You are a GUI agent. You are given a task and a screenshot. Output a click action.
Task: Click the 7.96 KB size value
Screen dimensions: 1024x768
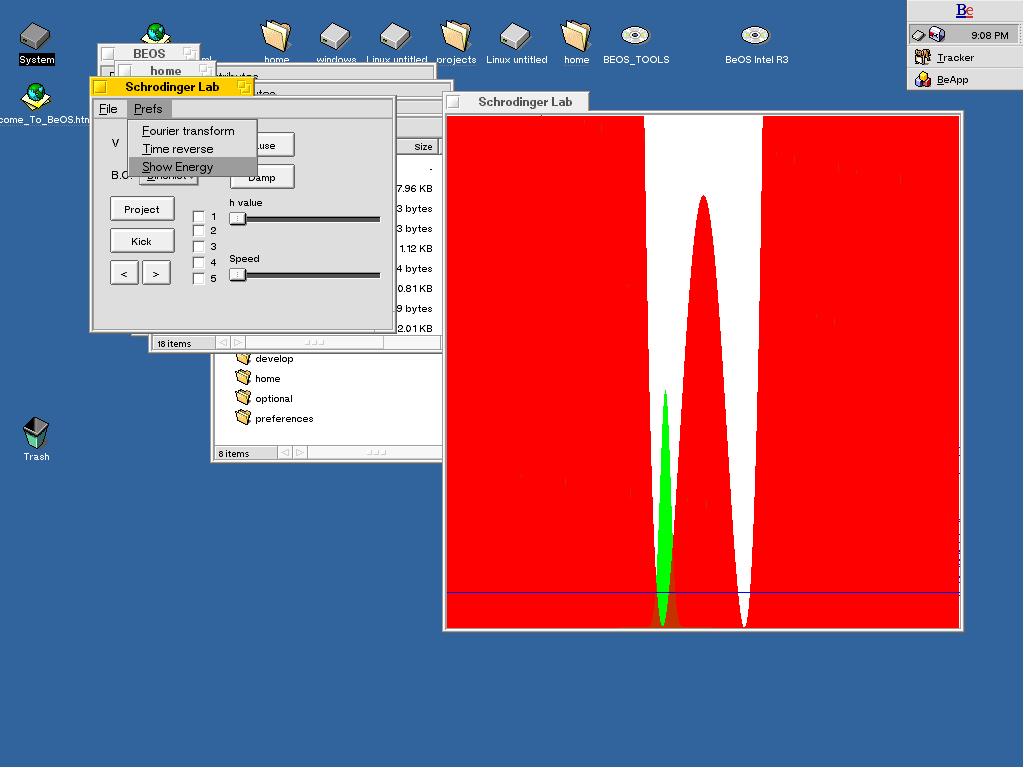pos(415,189)
